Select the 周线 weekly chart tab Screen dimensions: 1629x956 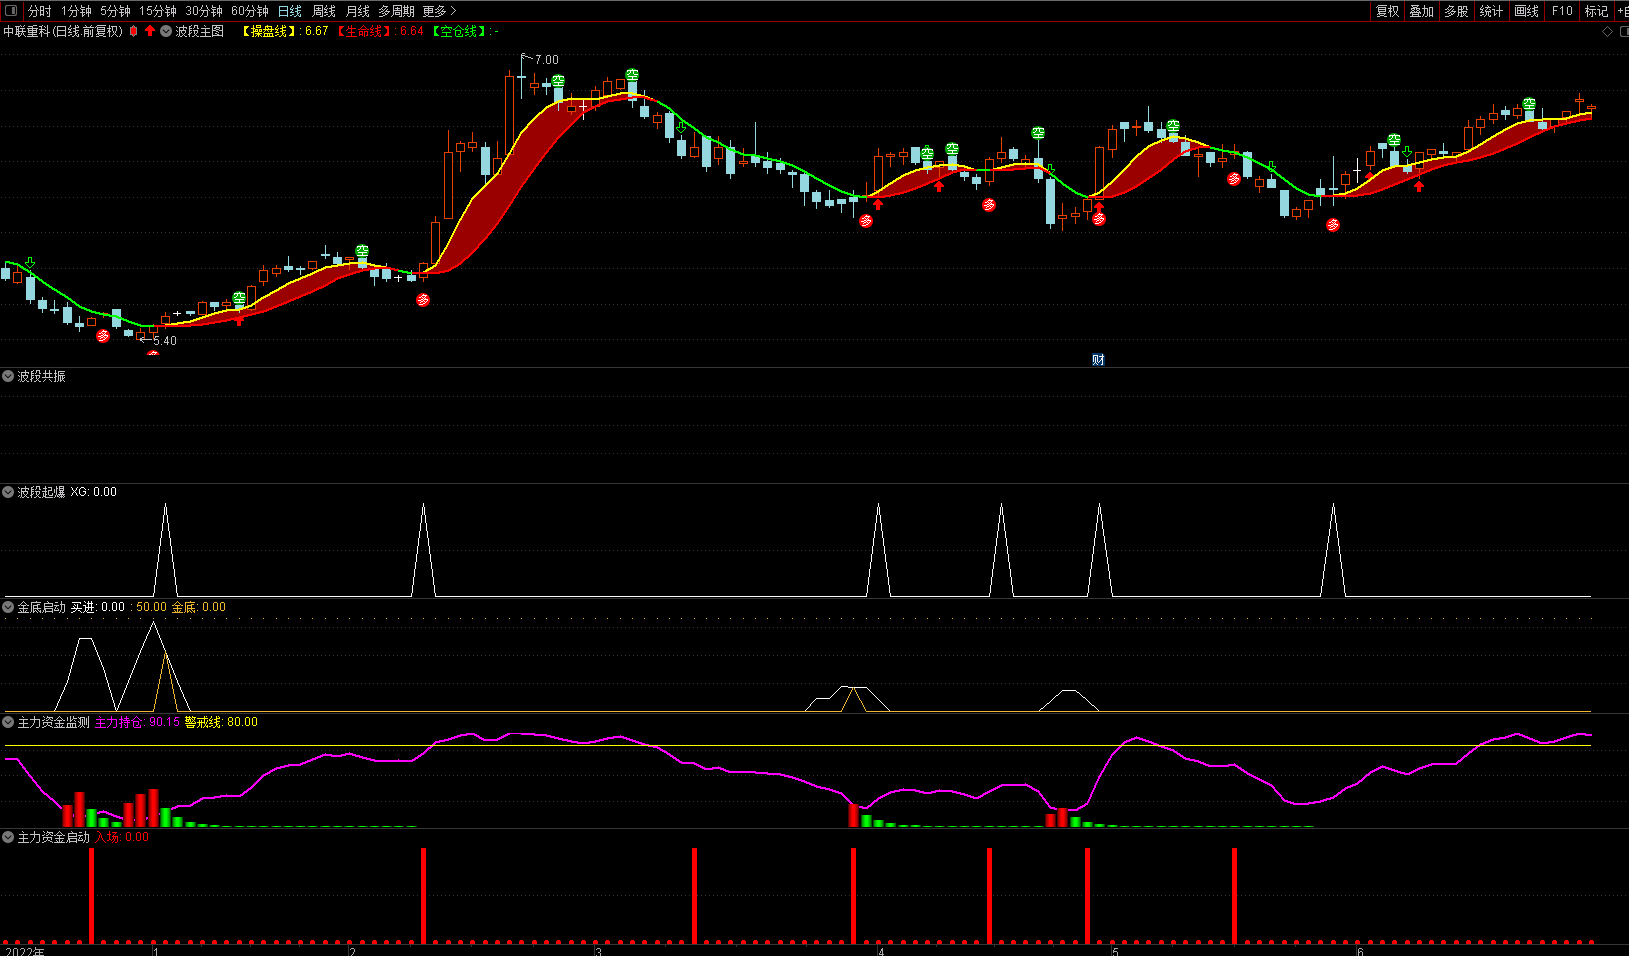(324, 11)
